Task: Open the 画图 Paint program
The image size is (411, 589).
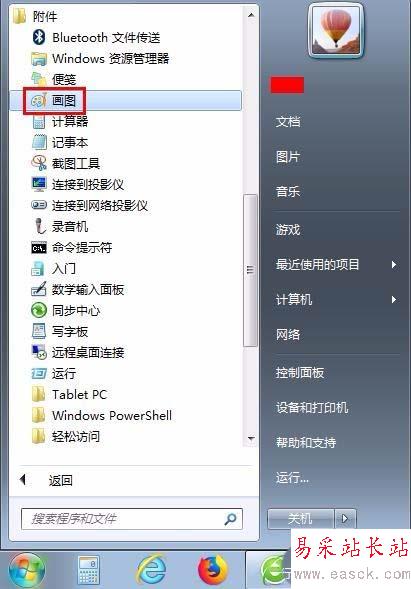Action: click(126, 101)
